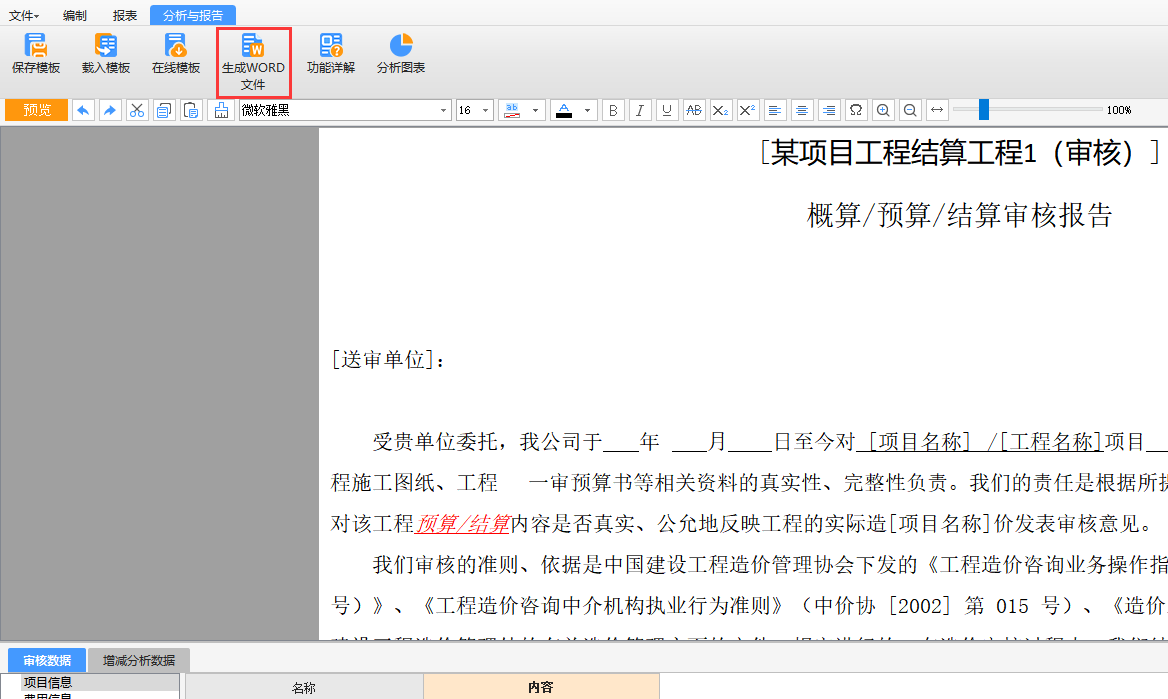Screen dimensions: 1168x699
Task: Open the 文件 menu dropdown
Action: 24,15
